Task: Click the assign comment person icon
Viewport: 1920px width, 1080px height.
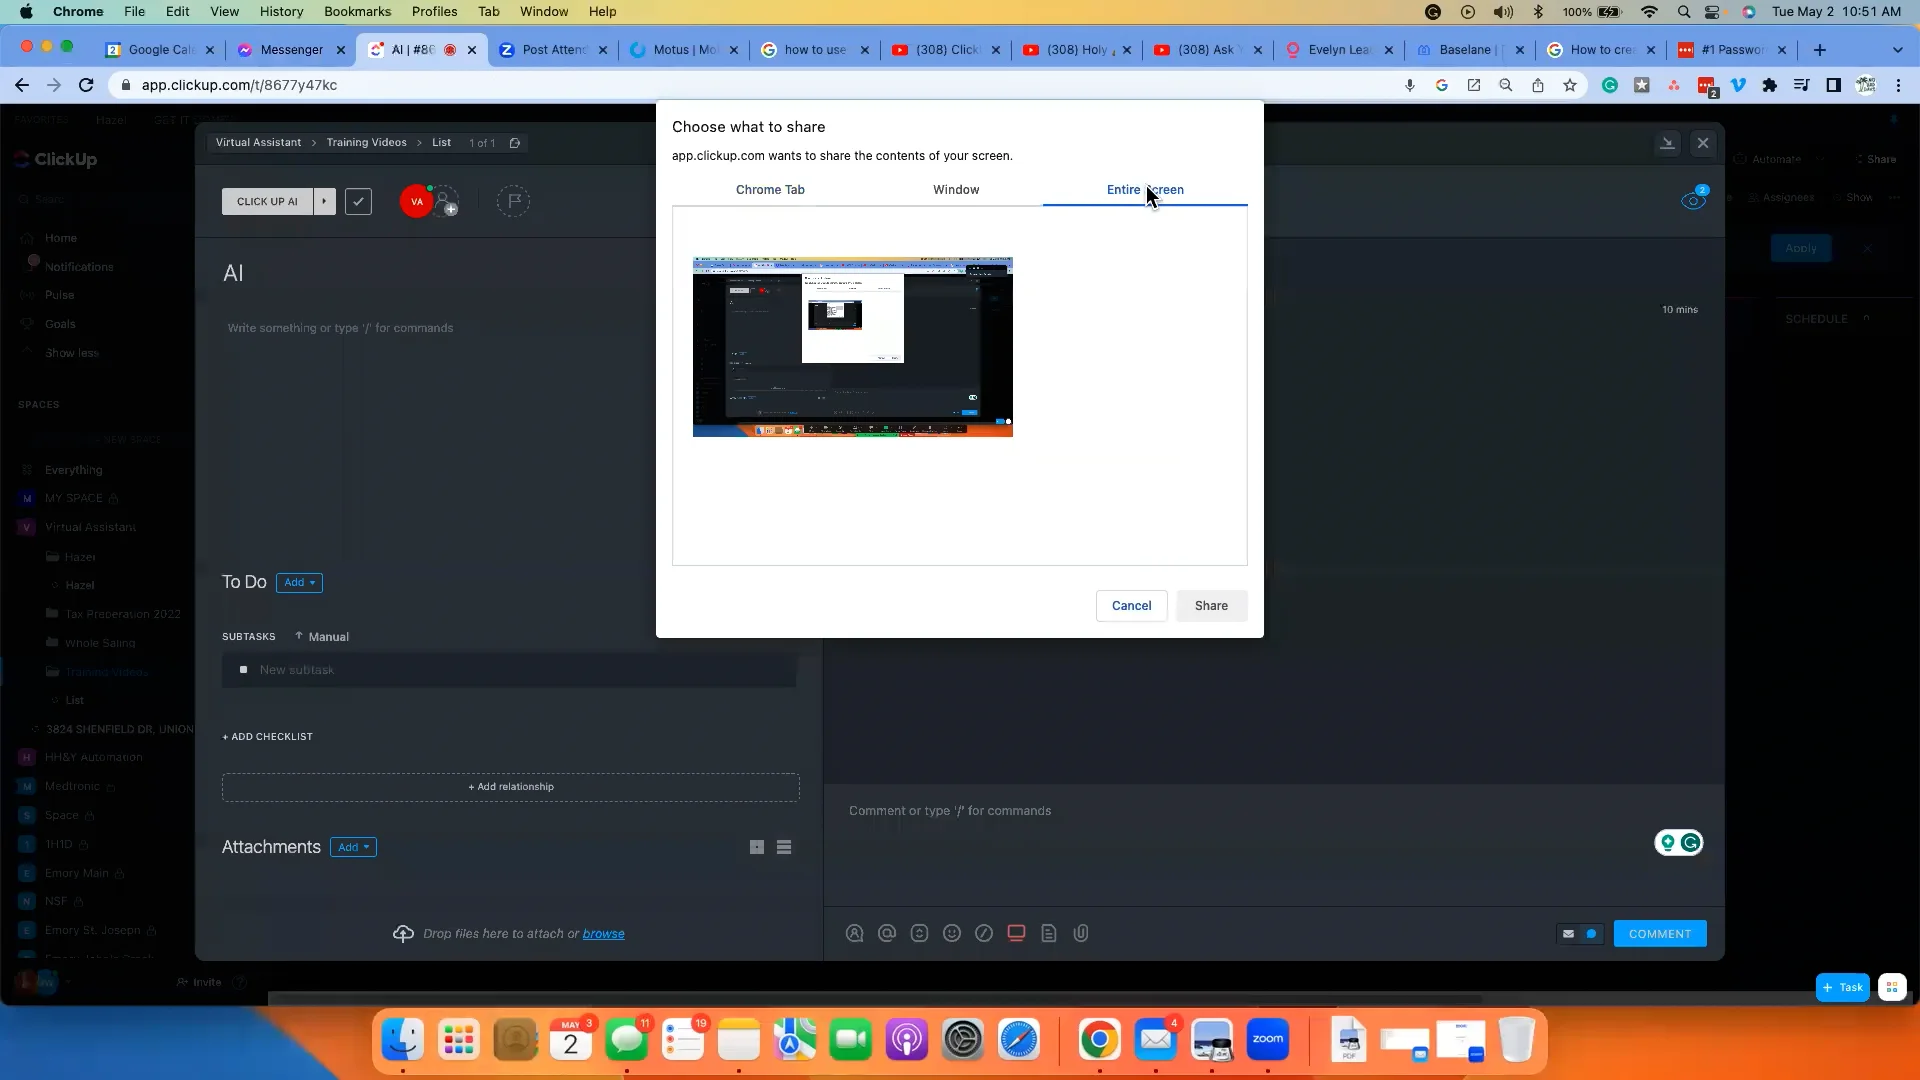Action: [x=855, y=934]
